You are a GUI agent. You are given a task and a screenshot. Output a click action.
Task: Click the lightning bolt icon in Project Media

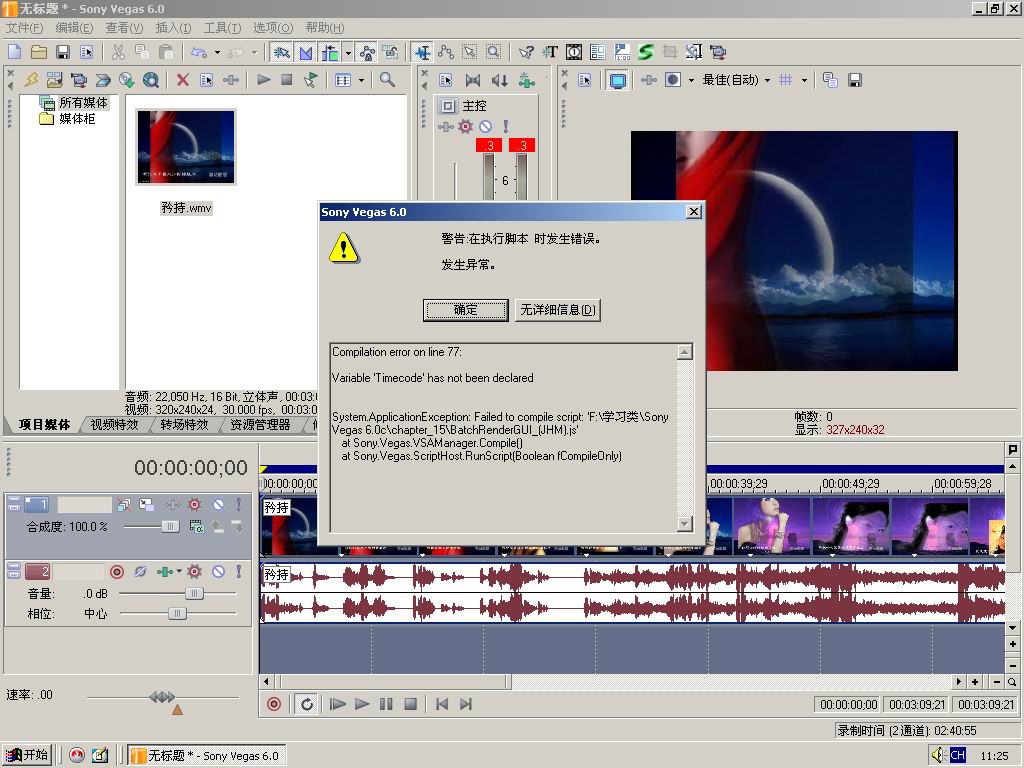(31, 80)
